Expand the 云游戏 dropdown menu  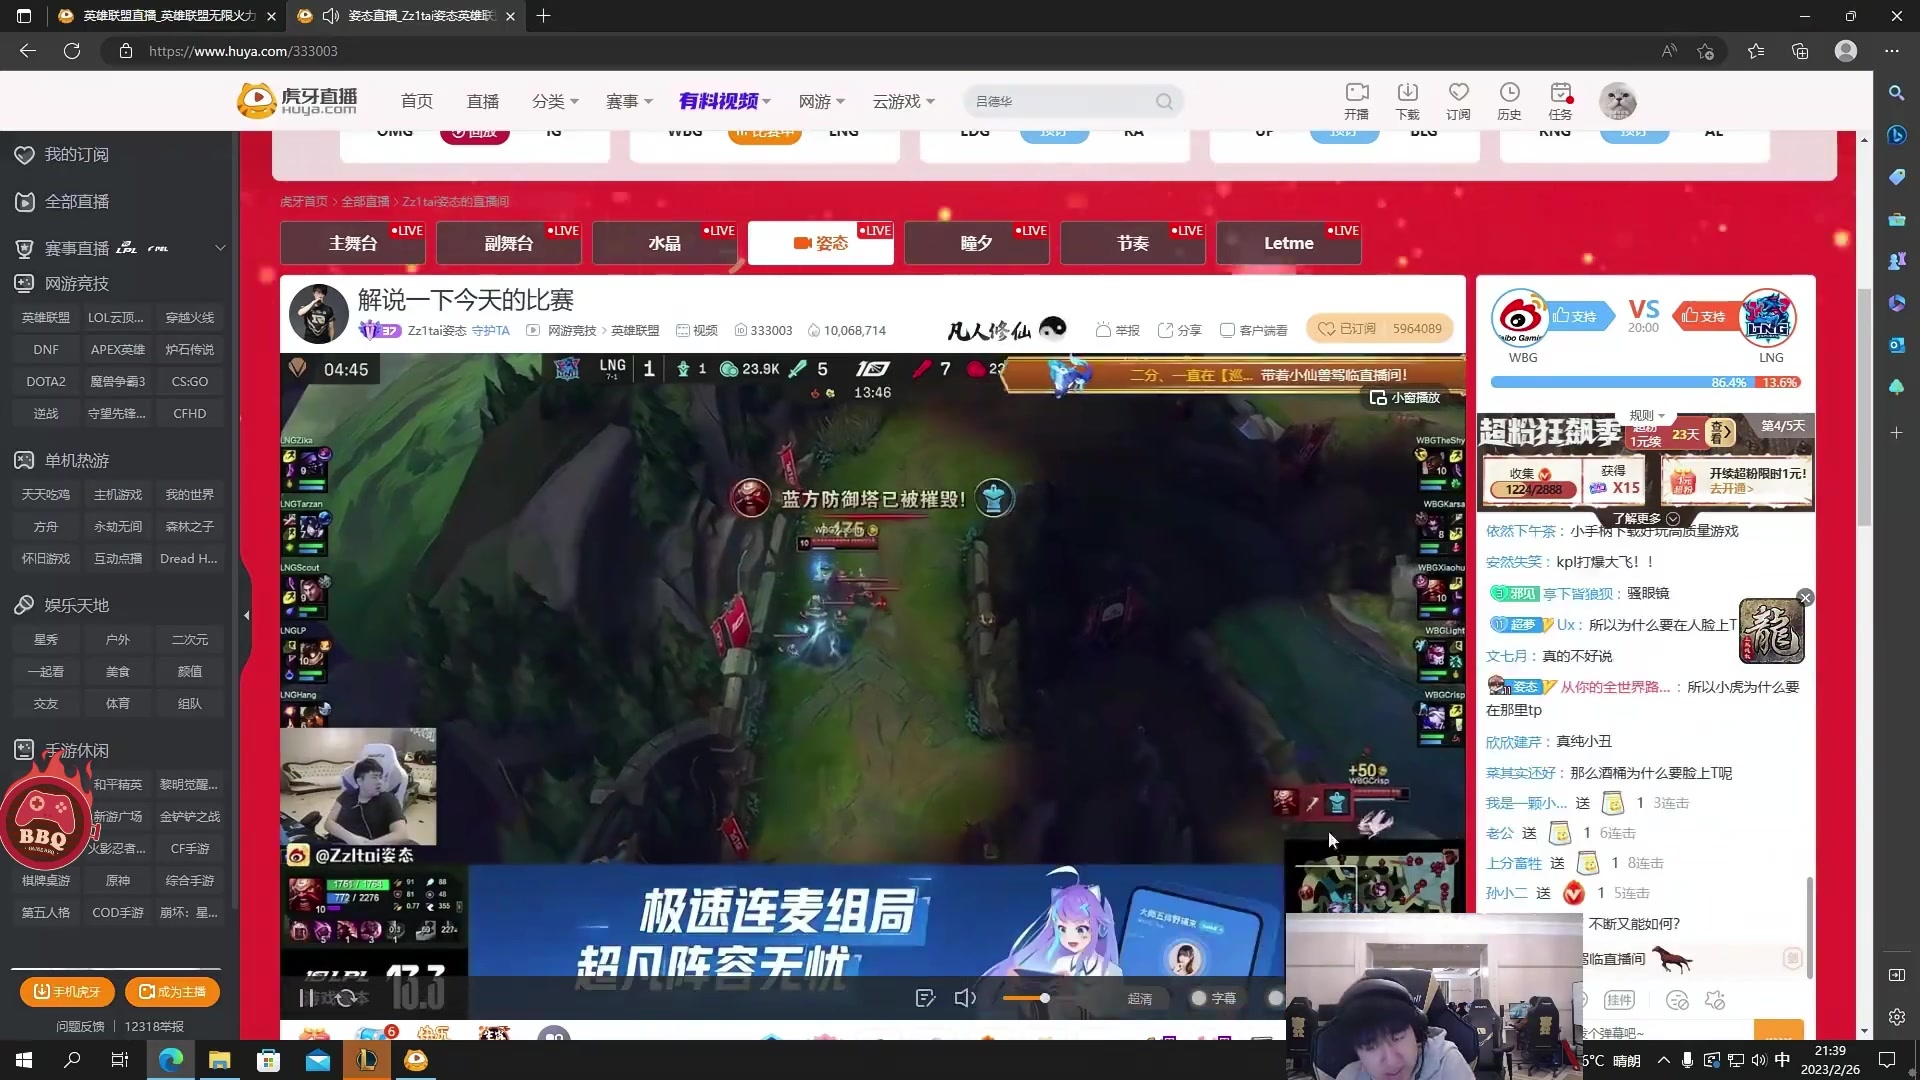[904, 101]
